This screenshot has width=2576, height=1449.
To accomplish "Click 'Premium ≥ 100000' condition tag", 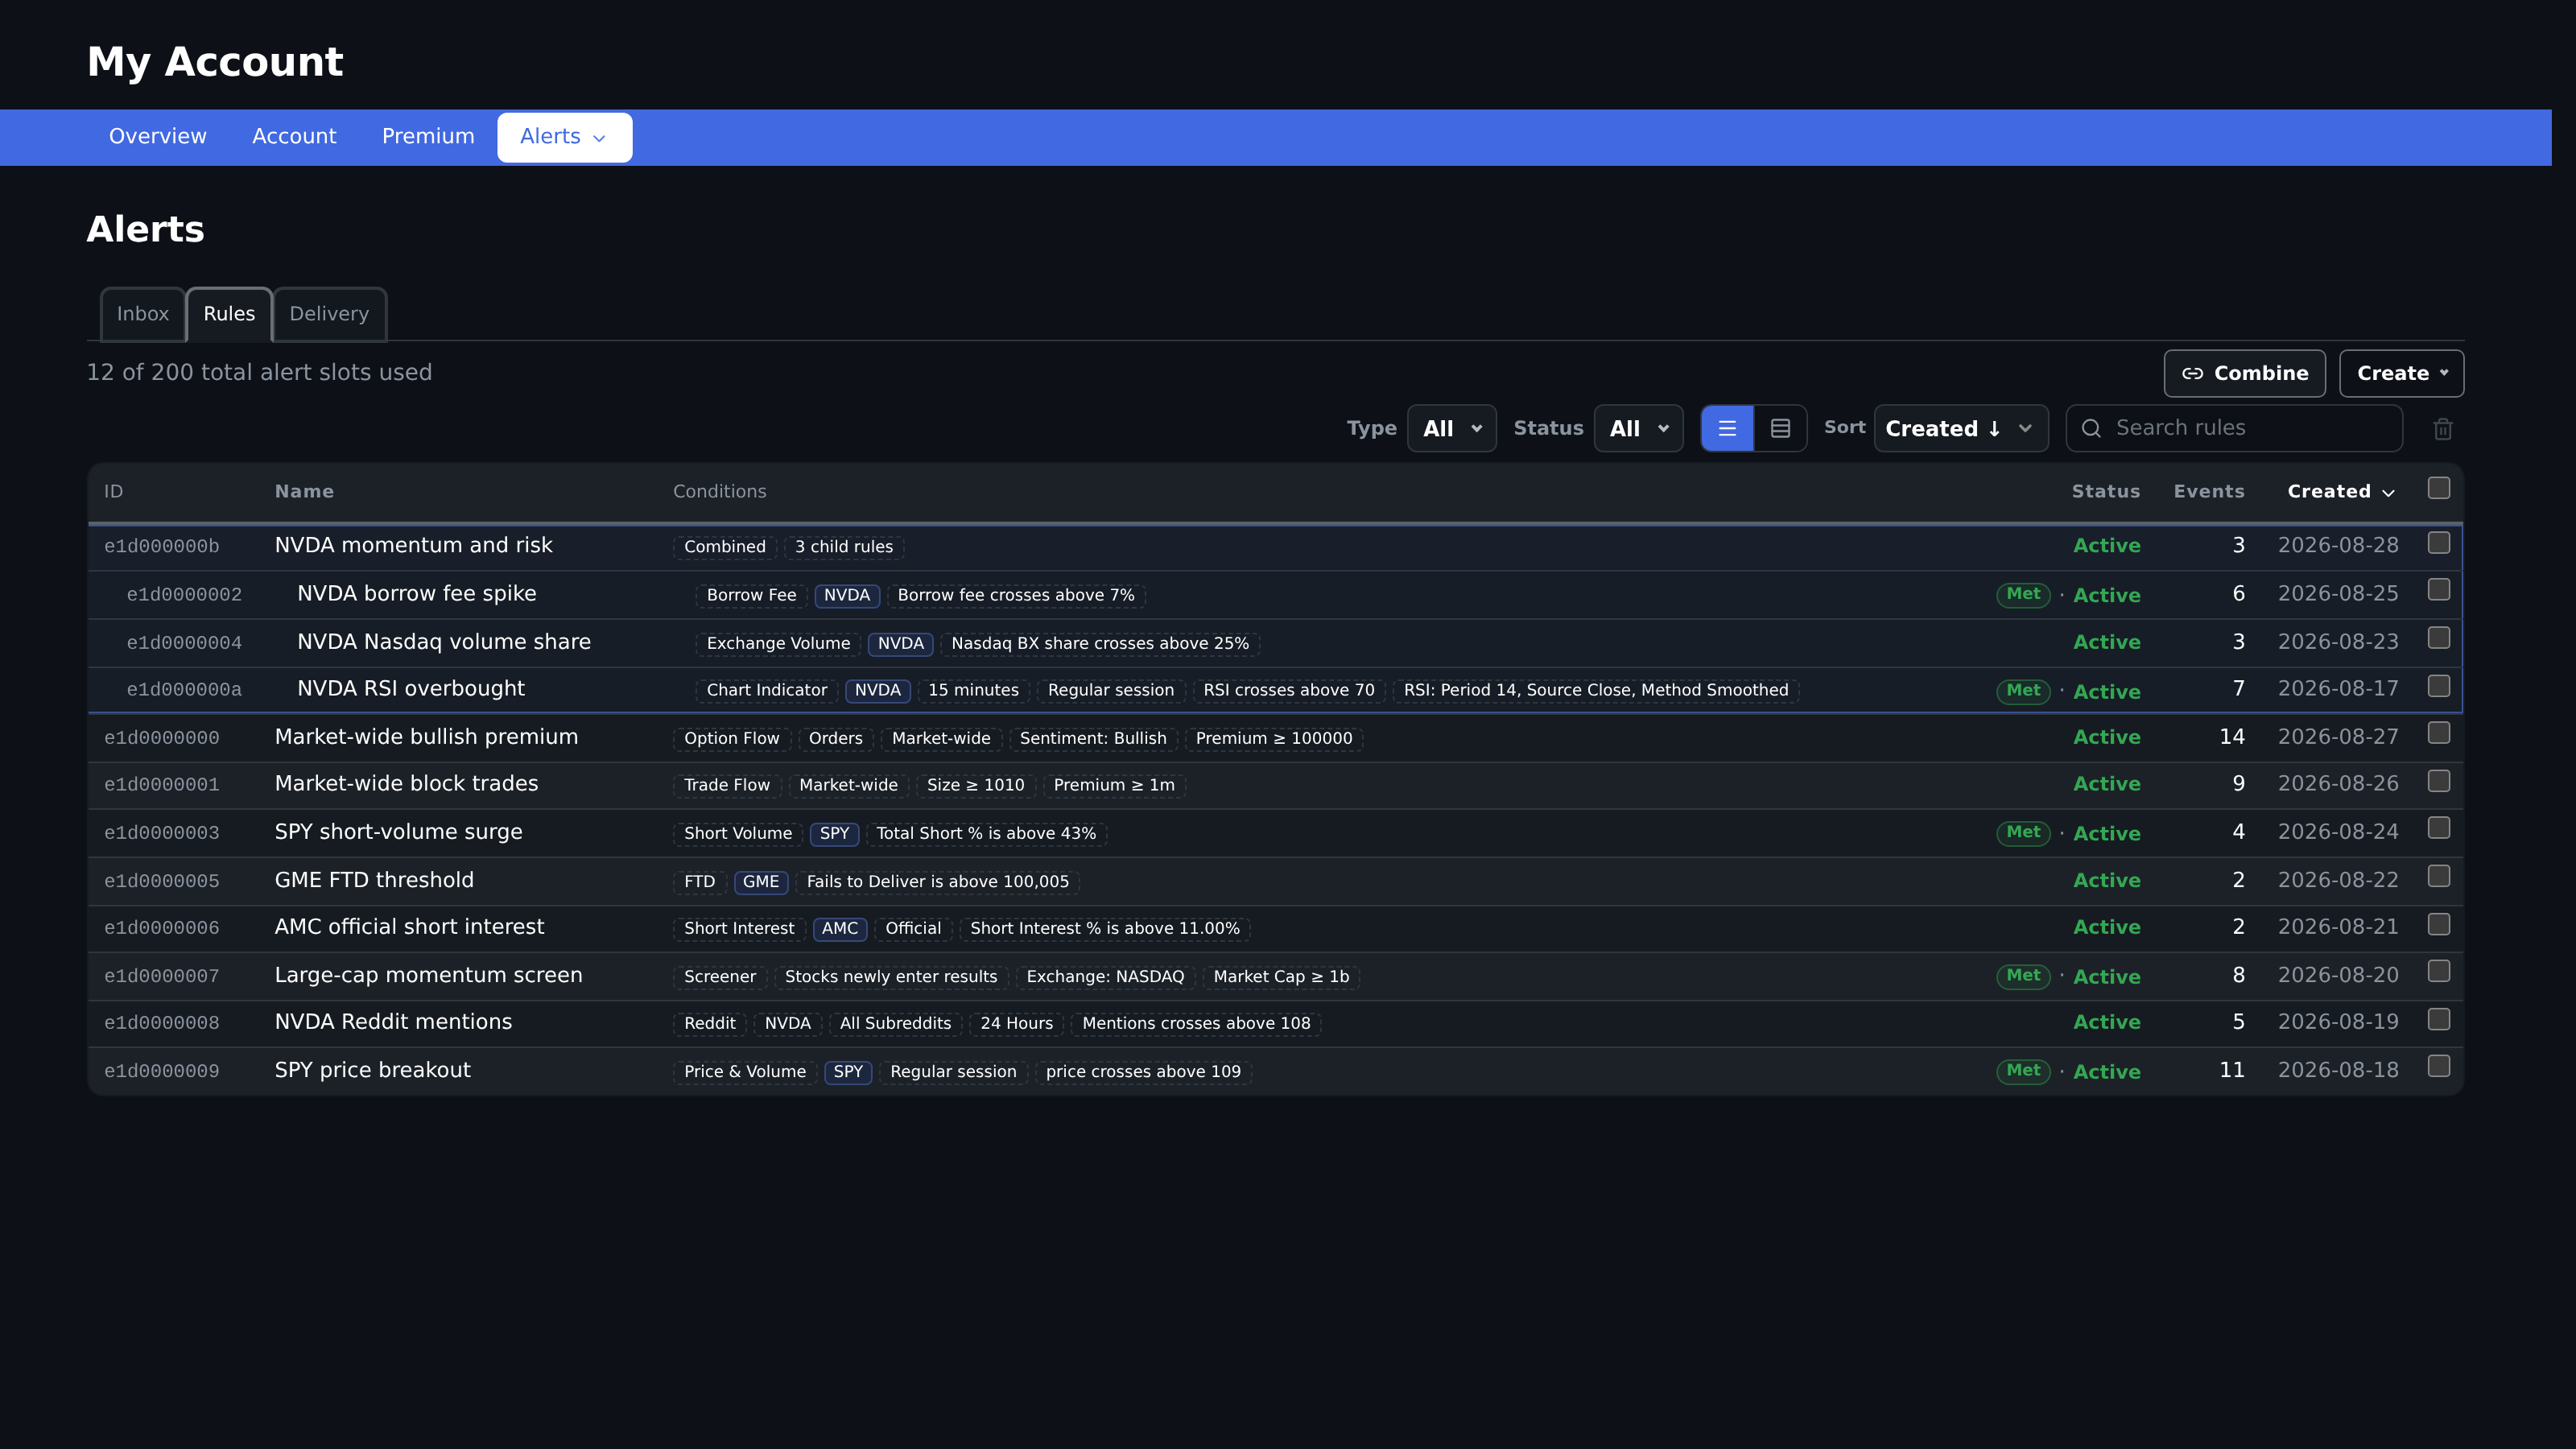I will pos(1274,738).
